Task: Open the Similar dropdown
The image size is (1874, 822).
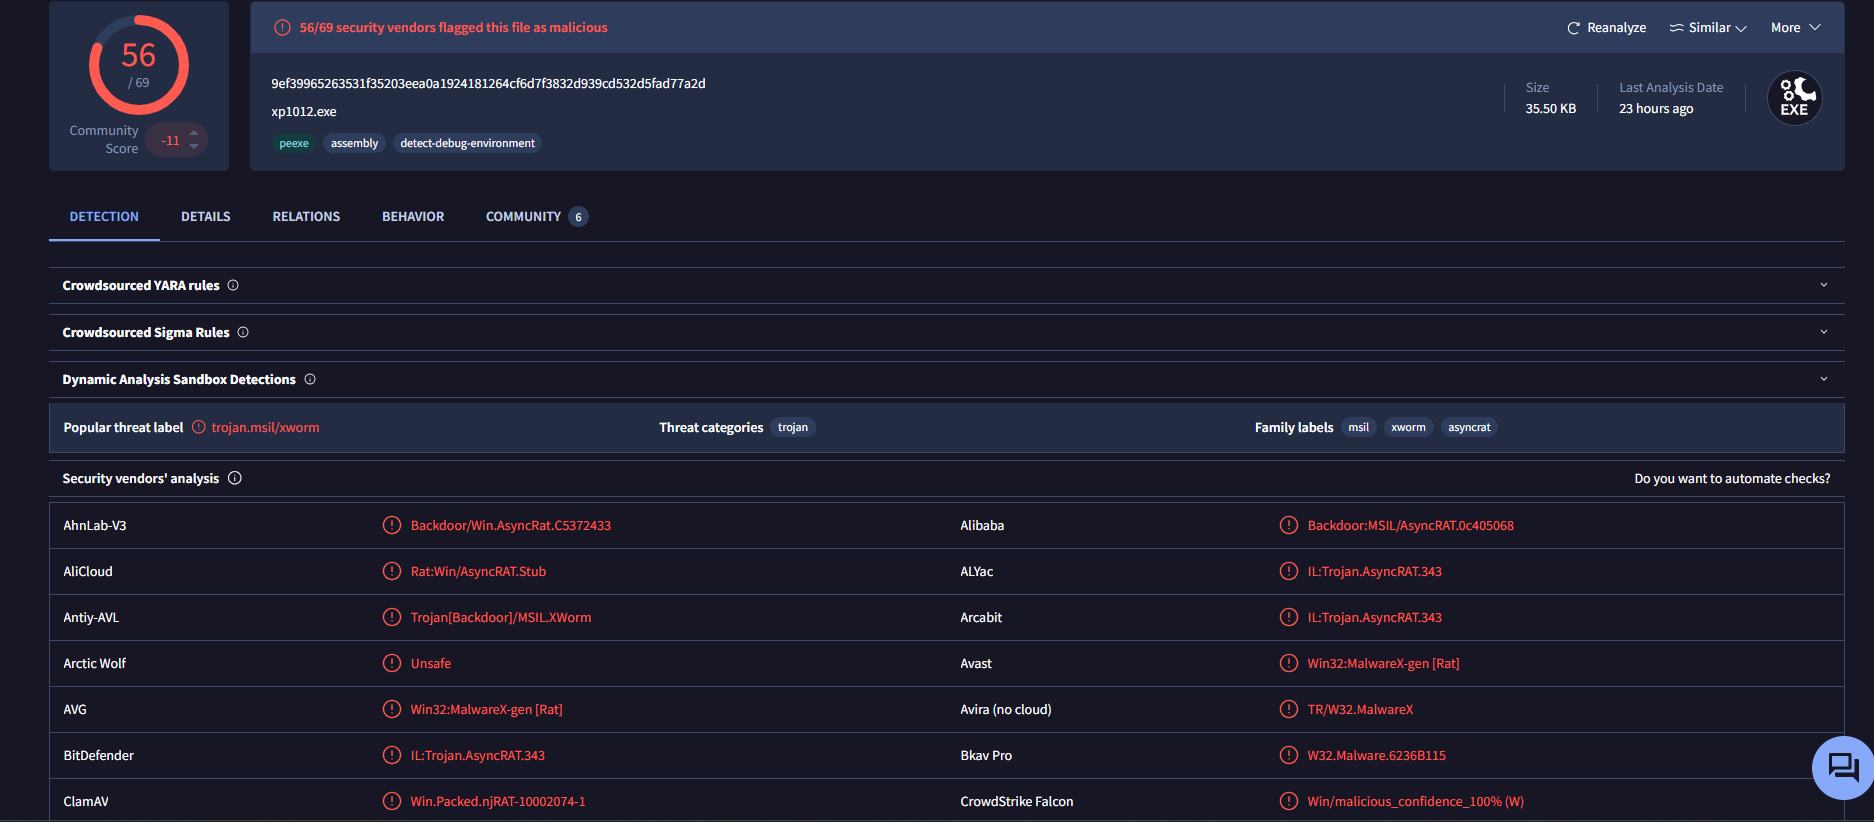Action: [x=1708, y=28]
